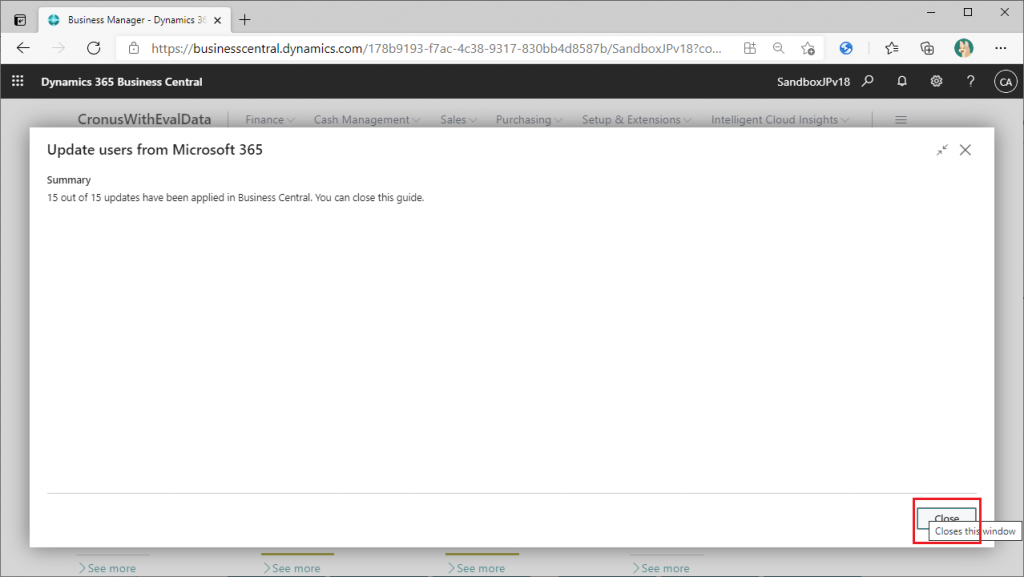Screen dimensions: 1024x577
Task: Click the SandboxJPv18 environment name
Action: coord(813,82)
